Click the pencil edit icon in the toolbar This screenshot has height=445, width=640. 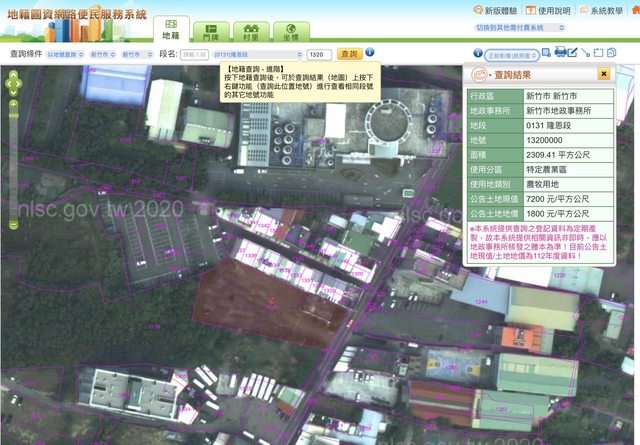[573, 52]
